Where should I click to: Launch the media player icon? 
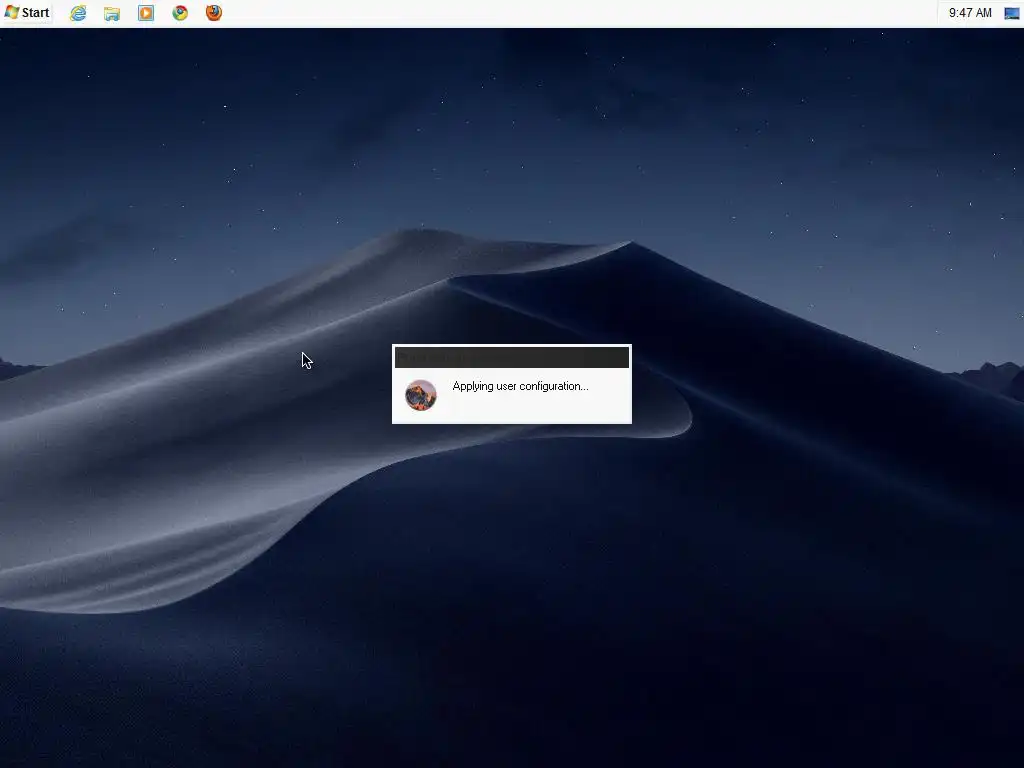pos(146,12)
